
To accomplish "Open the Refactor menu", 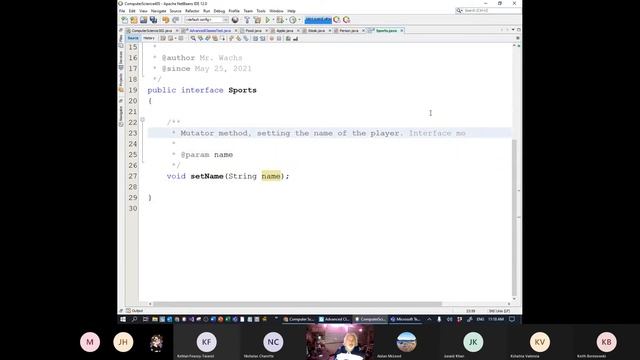I will [x=192, y=11].
